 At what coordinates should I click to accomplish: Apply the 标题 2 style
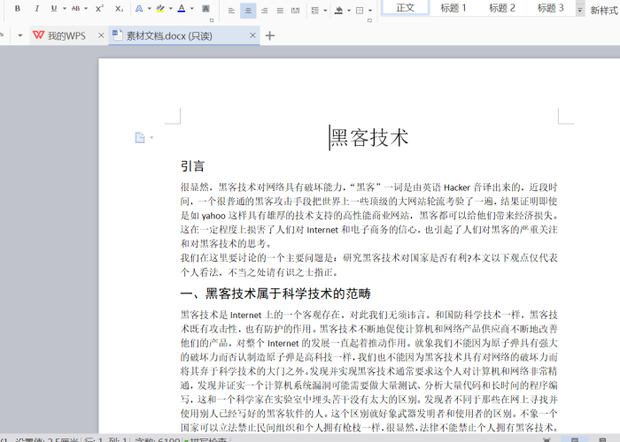coord(502,8)
